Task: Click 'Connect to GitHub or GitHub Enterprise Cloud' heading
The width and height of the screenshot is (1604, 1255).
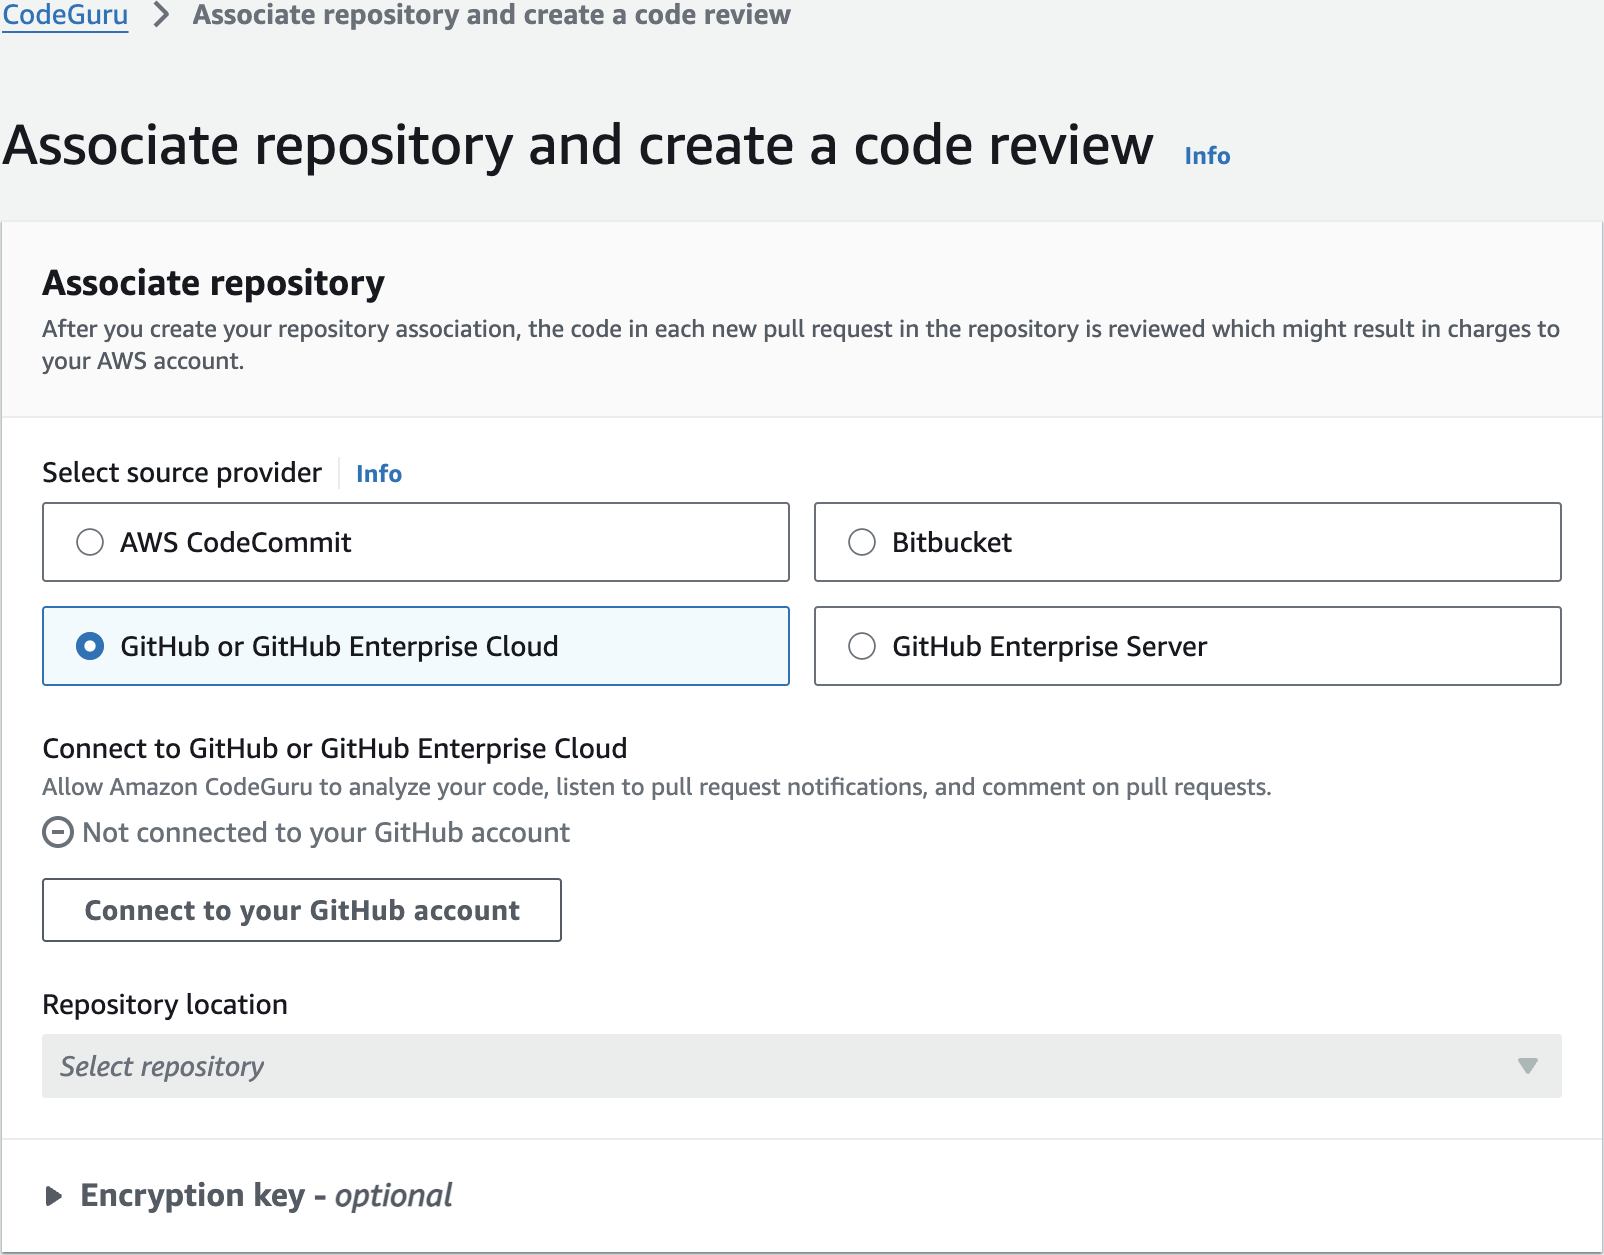Action: [335, 748]
